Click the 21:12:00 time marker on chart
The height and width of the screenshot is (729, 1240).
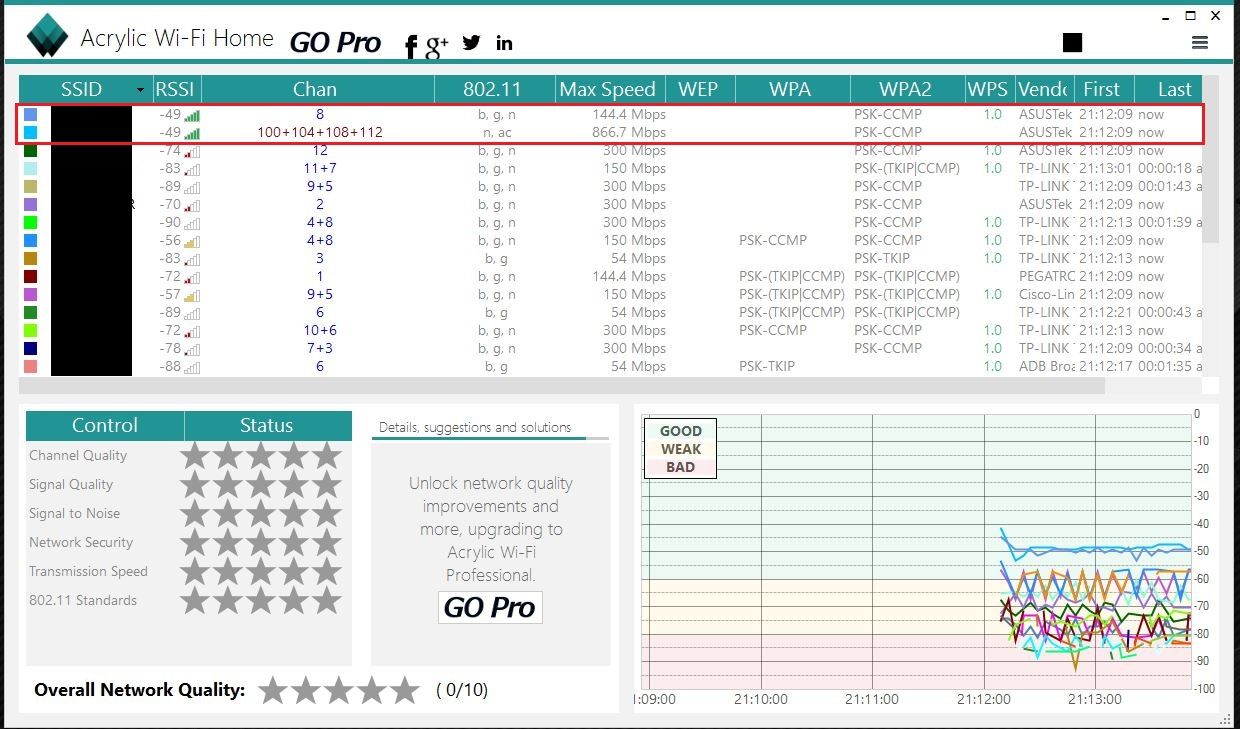click(984, 700)
